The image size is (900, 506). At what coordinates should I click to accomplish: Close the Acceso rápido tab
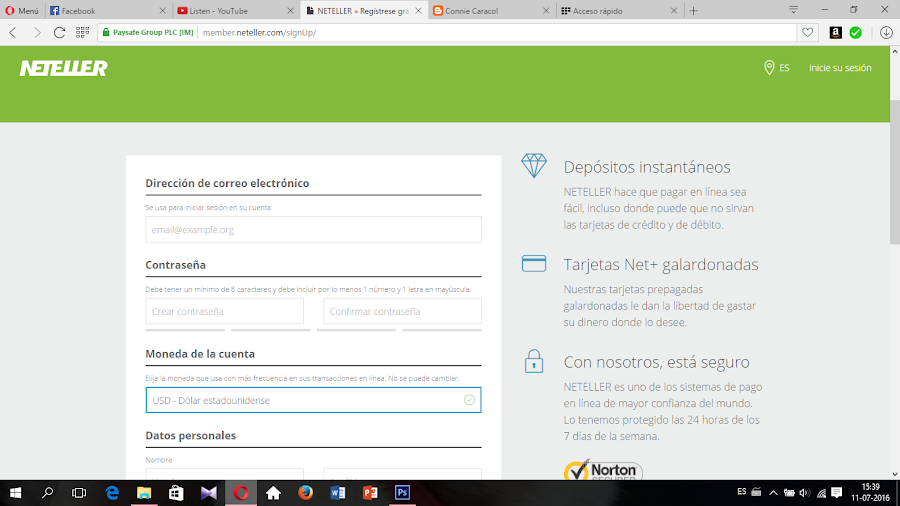pyautogui.click(x=674, y=10)
